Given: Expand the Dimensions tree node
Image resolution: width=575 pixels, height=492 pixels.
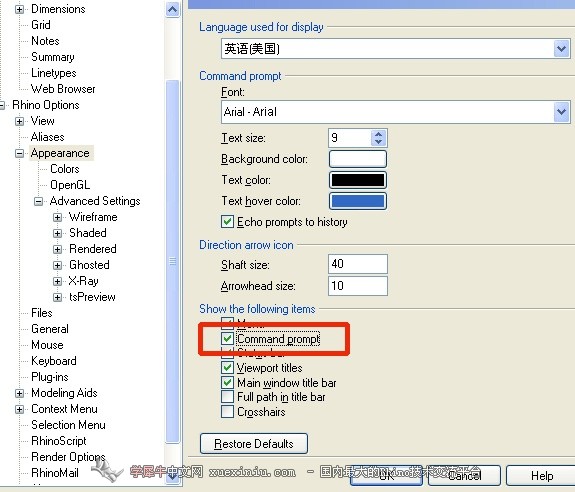Looking at the screenshot, I should pyautogui.click(x=19, y=9).
